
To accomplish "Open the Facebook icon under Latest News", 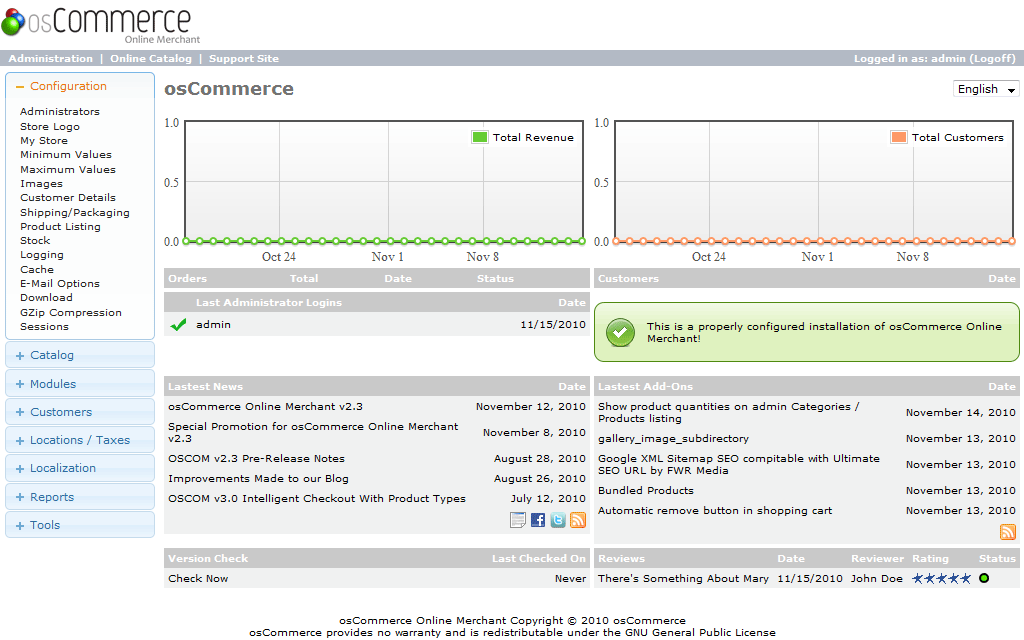I will tap(538, 520).
